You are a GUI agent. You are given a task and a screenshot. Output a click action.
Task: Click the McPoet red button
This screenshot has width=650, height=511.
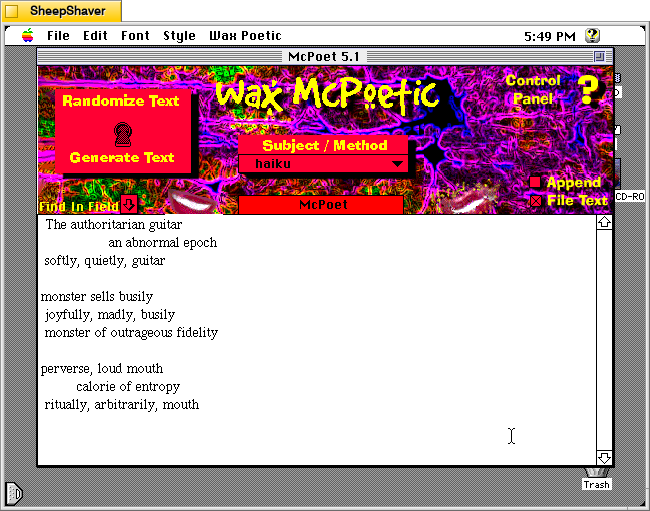321,205
